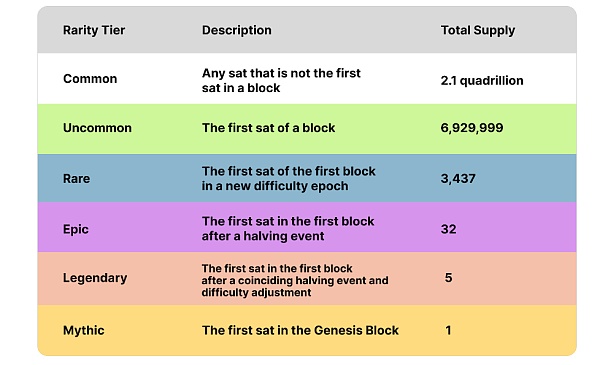This screenshot has width=600, height=365.
Task: Click the Description column header
Action: [x=236, y=30]
